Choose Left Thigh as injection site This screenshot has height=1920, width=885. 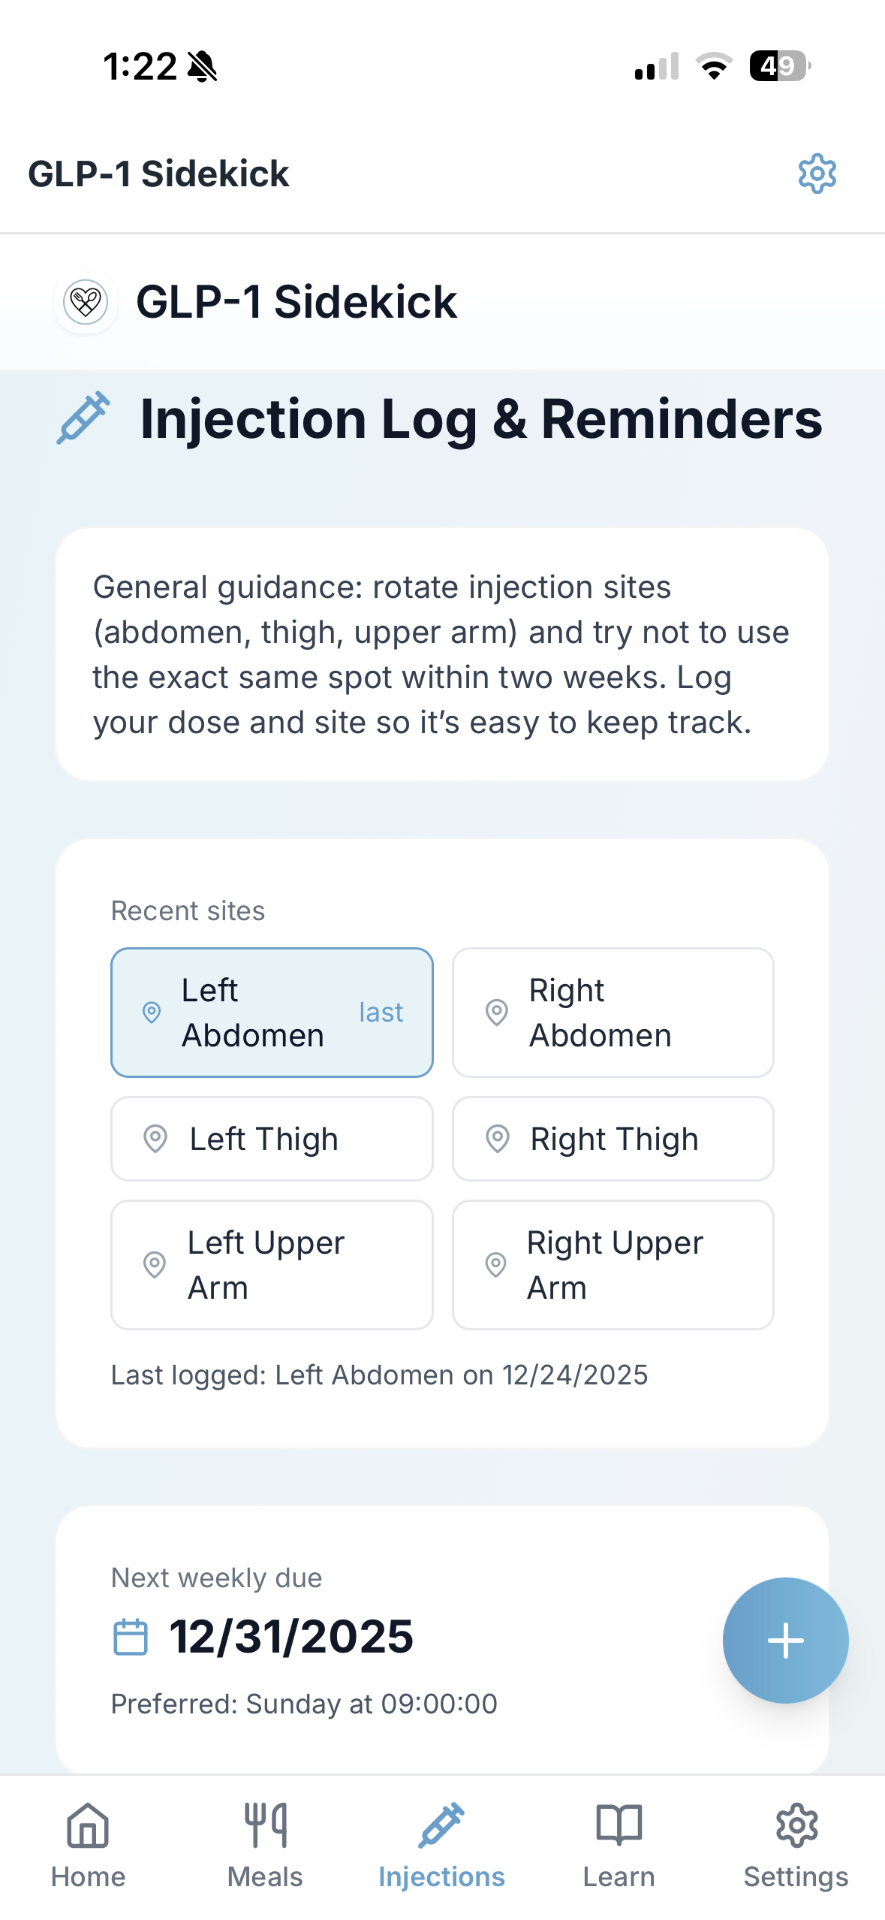tap(271, 1138)
